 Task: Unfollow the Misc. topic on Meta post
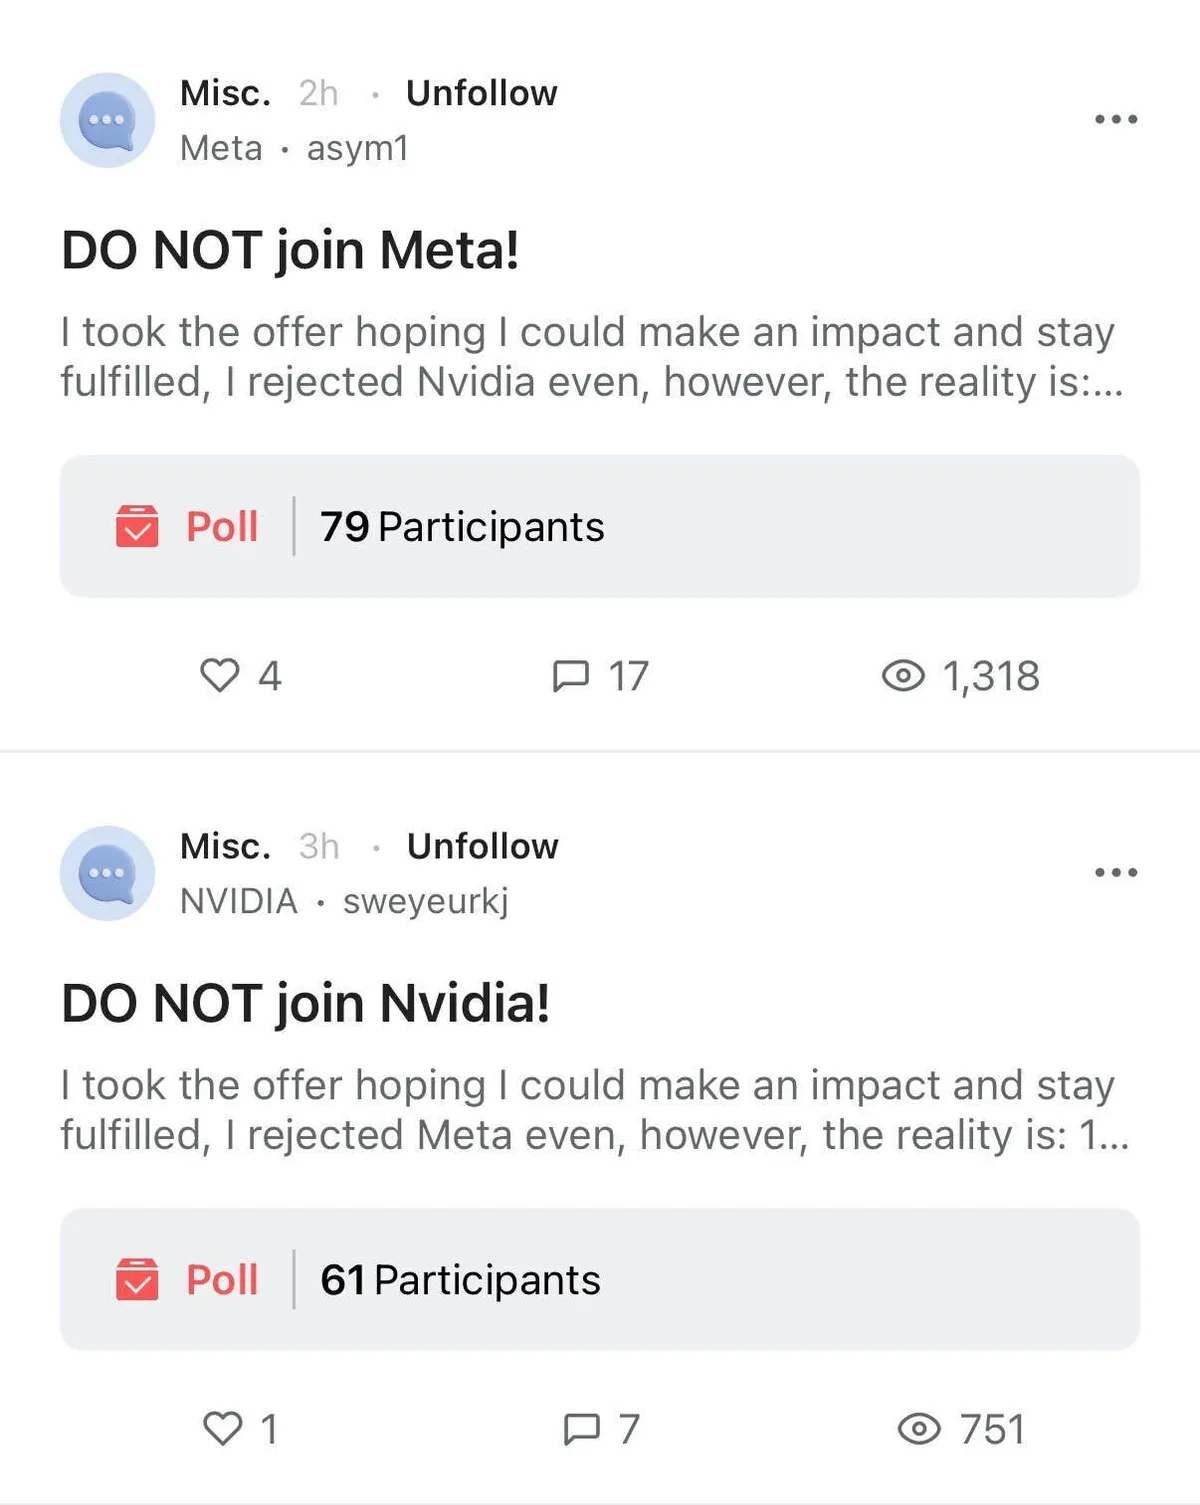(481, 93)
